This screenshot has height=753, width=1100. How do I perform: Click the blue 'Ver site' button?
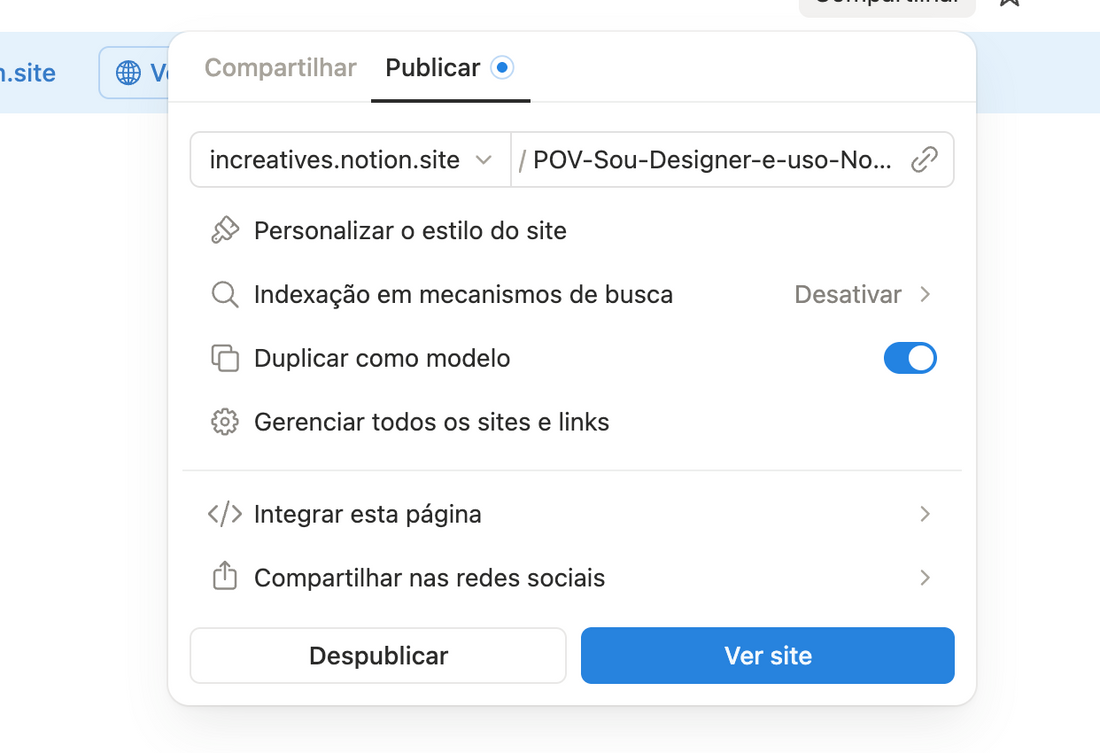(x=767, y=655)
